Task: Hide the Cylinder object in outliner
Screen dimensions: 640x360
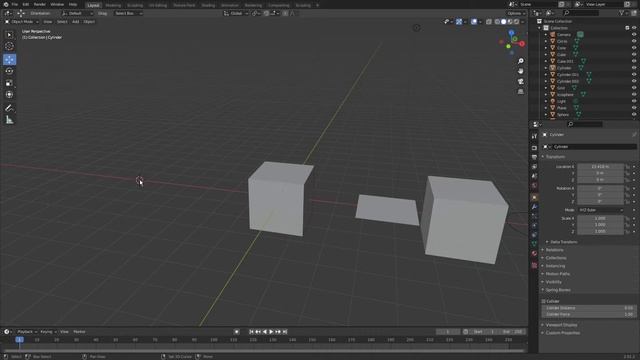Action: point(634,68)
